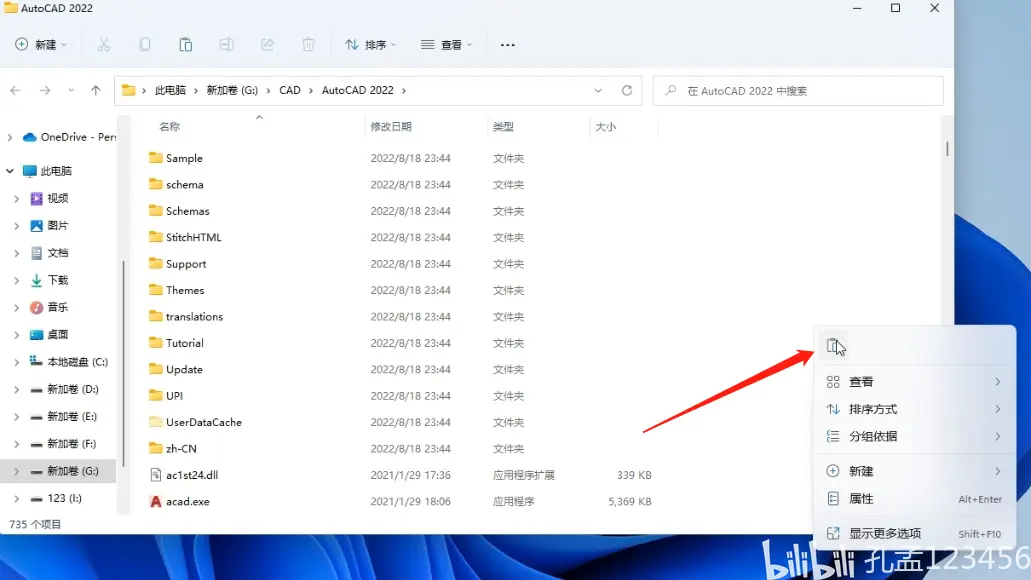Click the Rename icon in toolbar
The width and height of the screenshot is (1031, 580).
click(x=226, y=45)
